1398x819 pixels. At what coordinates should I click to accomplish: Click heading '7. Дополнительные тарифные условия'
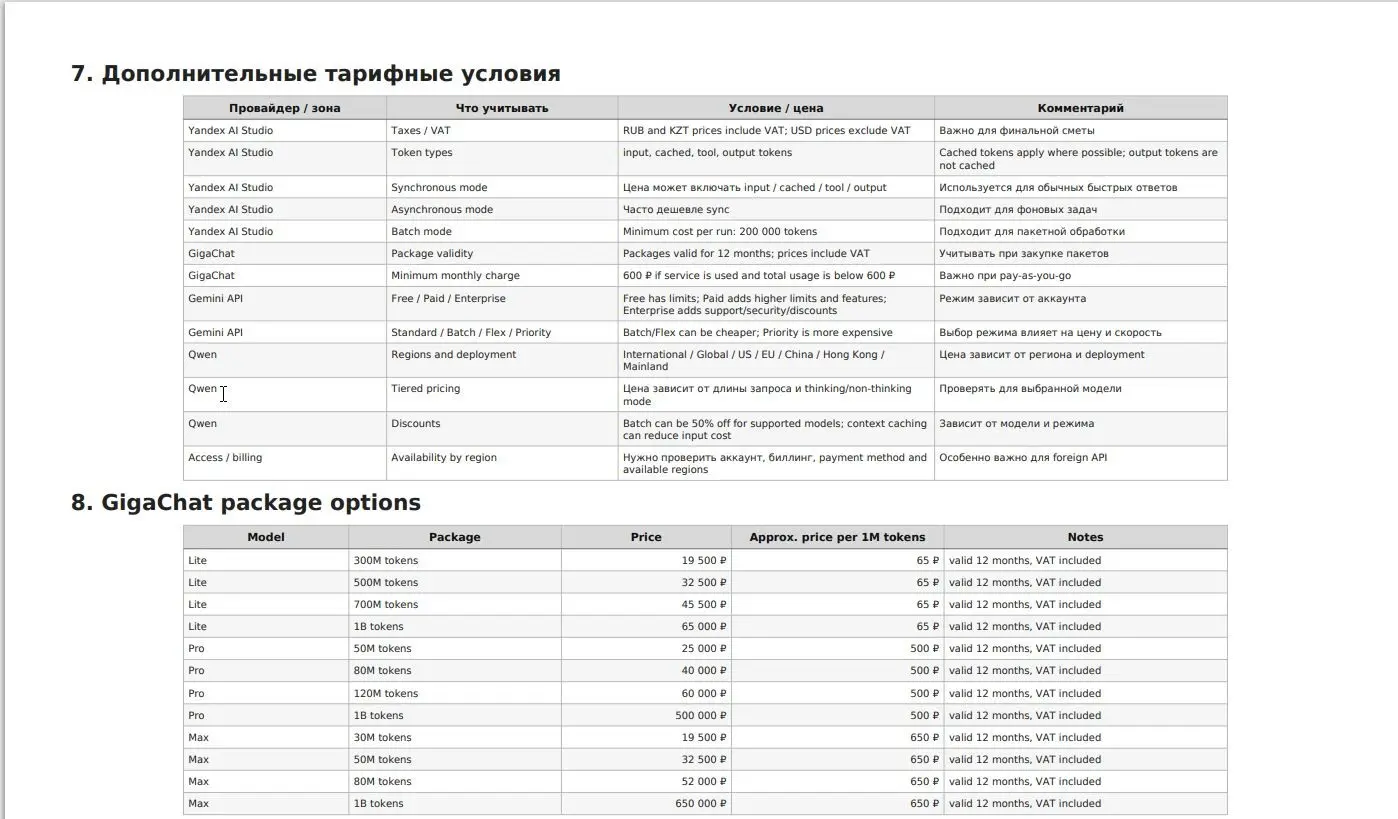tap(315, 74)
